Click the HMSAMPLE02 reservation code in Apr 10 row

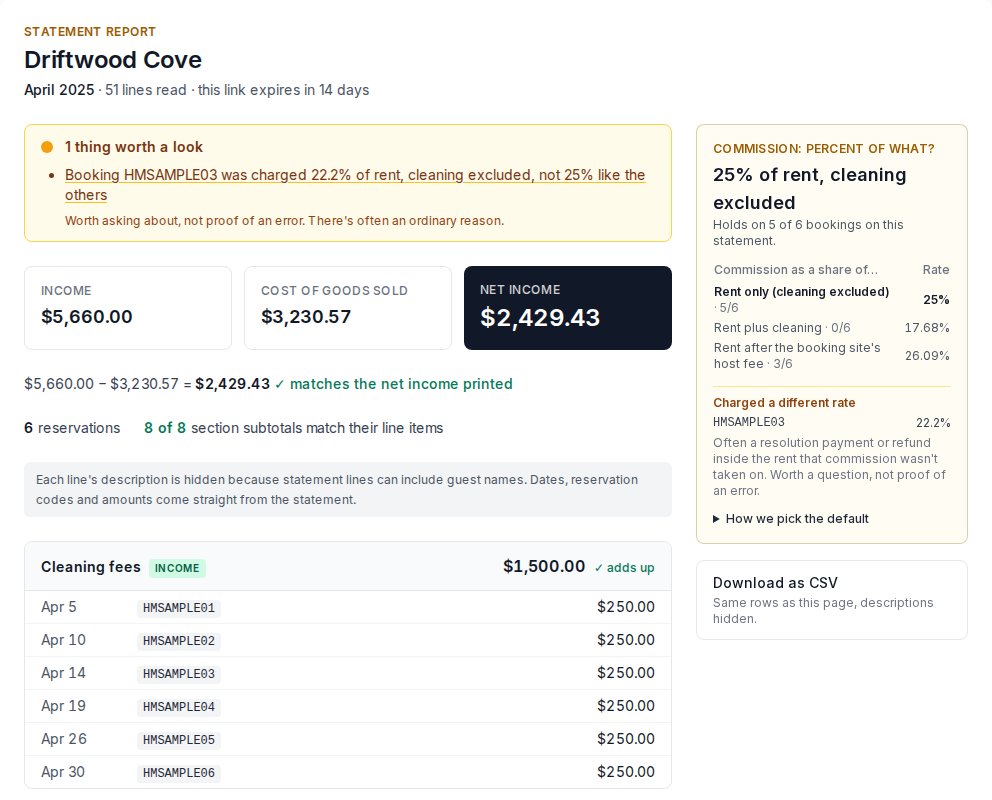click(178, 641)
